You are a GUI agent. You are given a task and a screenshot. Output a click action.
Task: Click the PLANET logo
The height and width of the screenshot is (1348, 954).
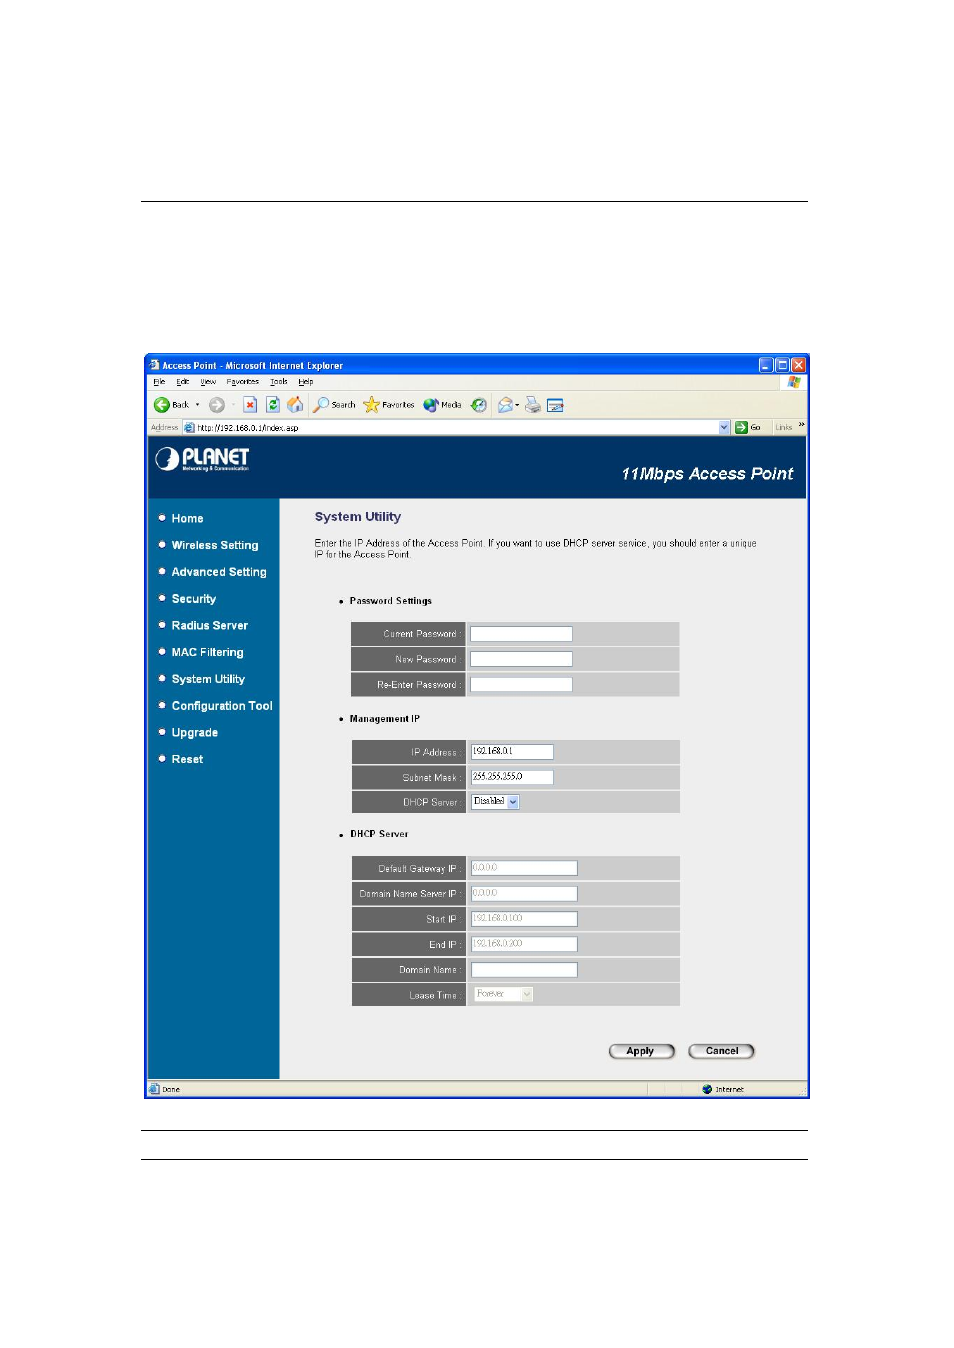202,459
